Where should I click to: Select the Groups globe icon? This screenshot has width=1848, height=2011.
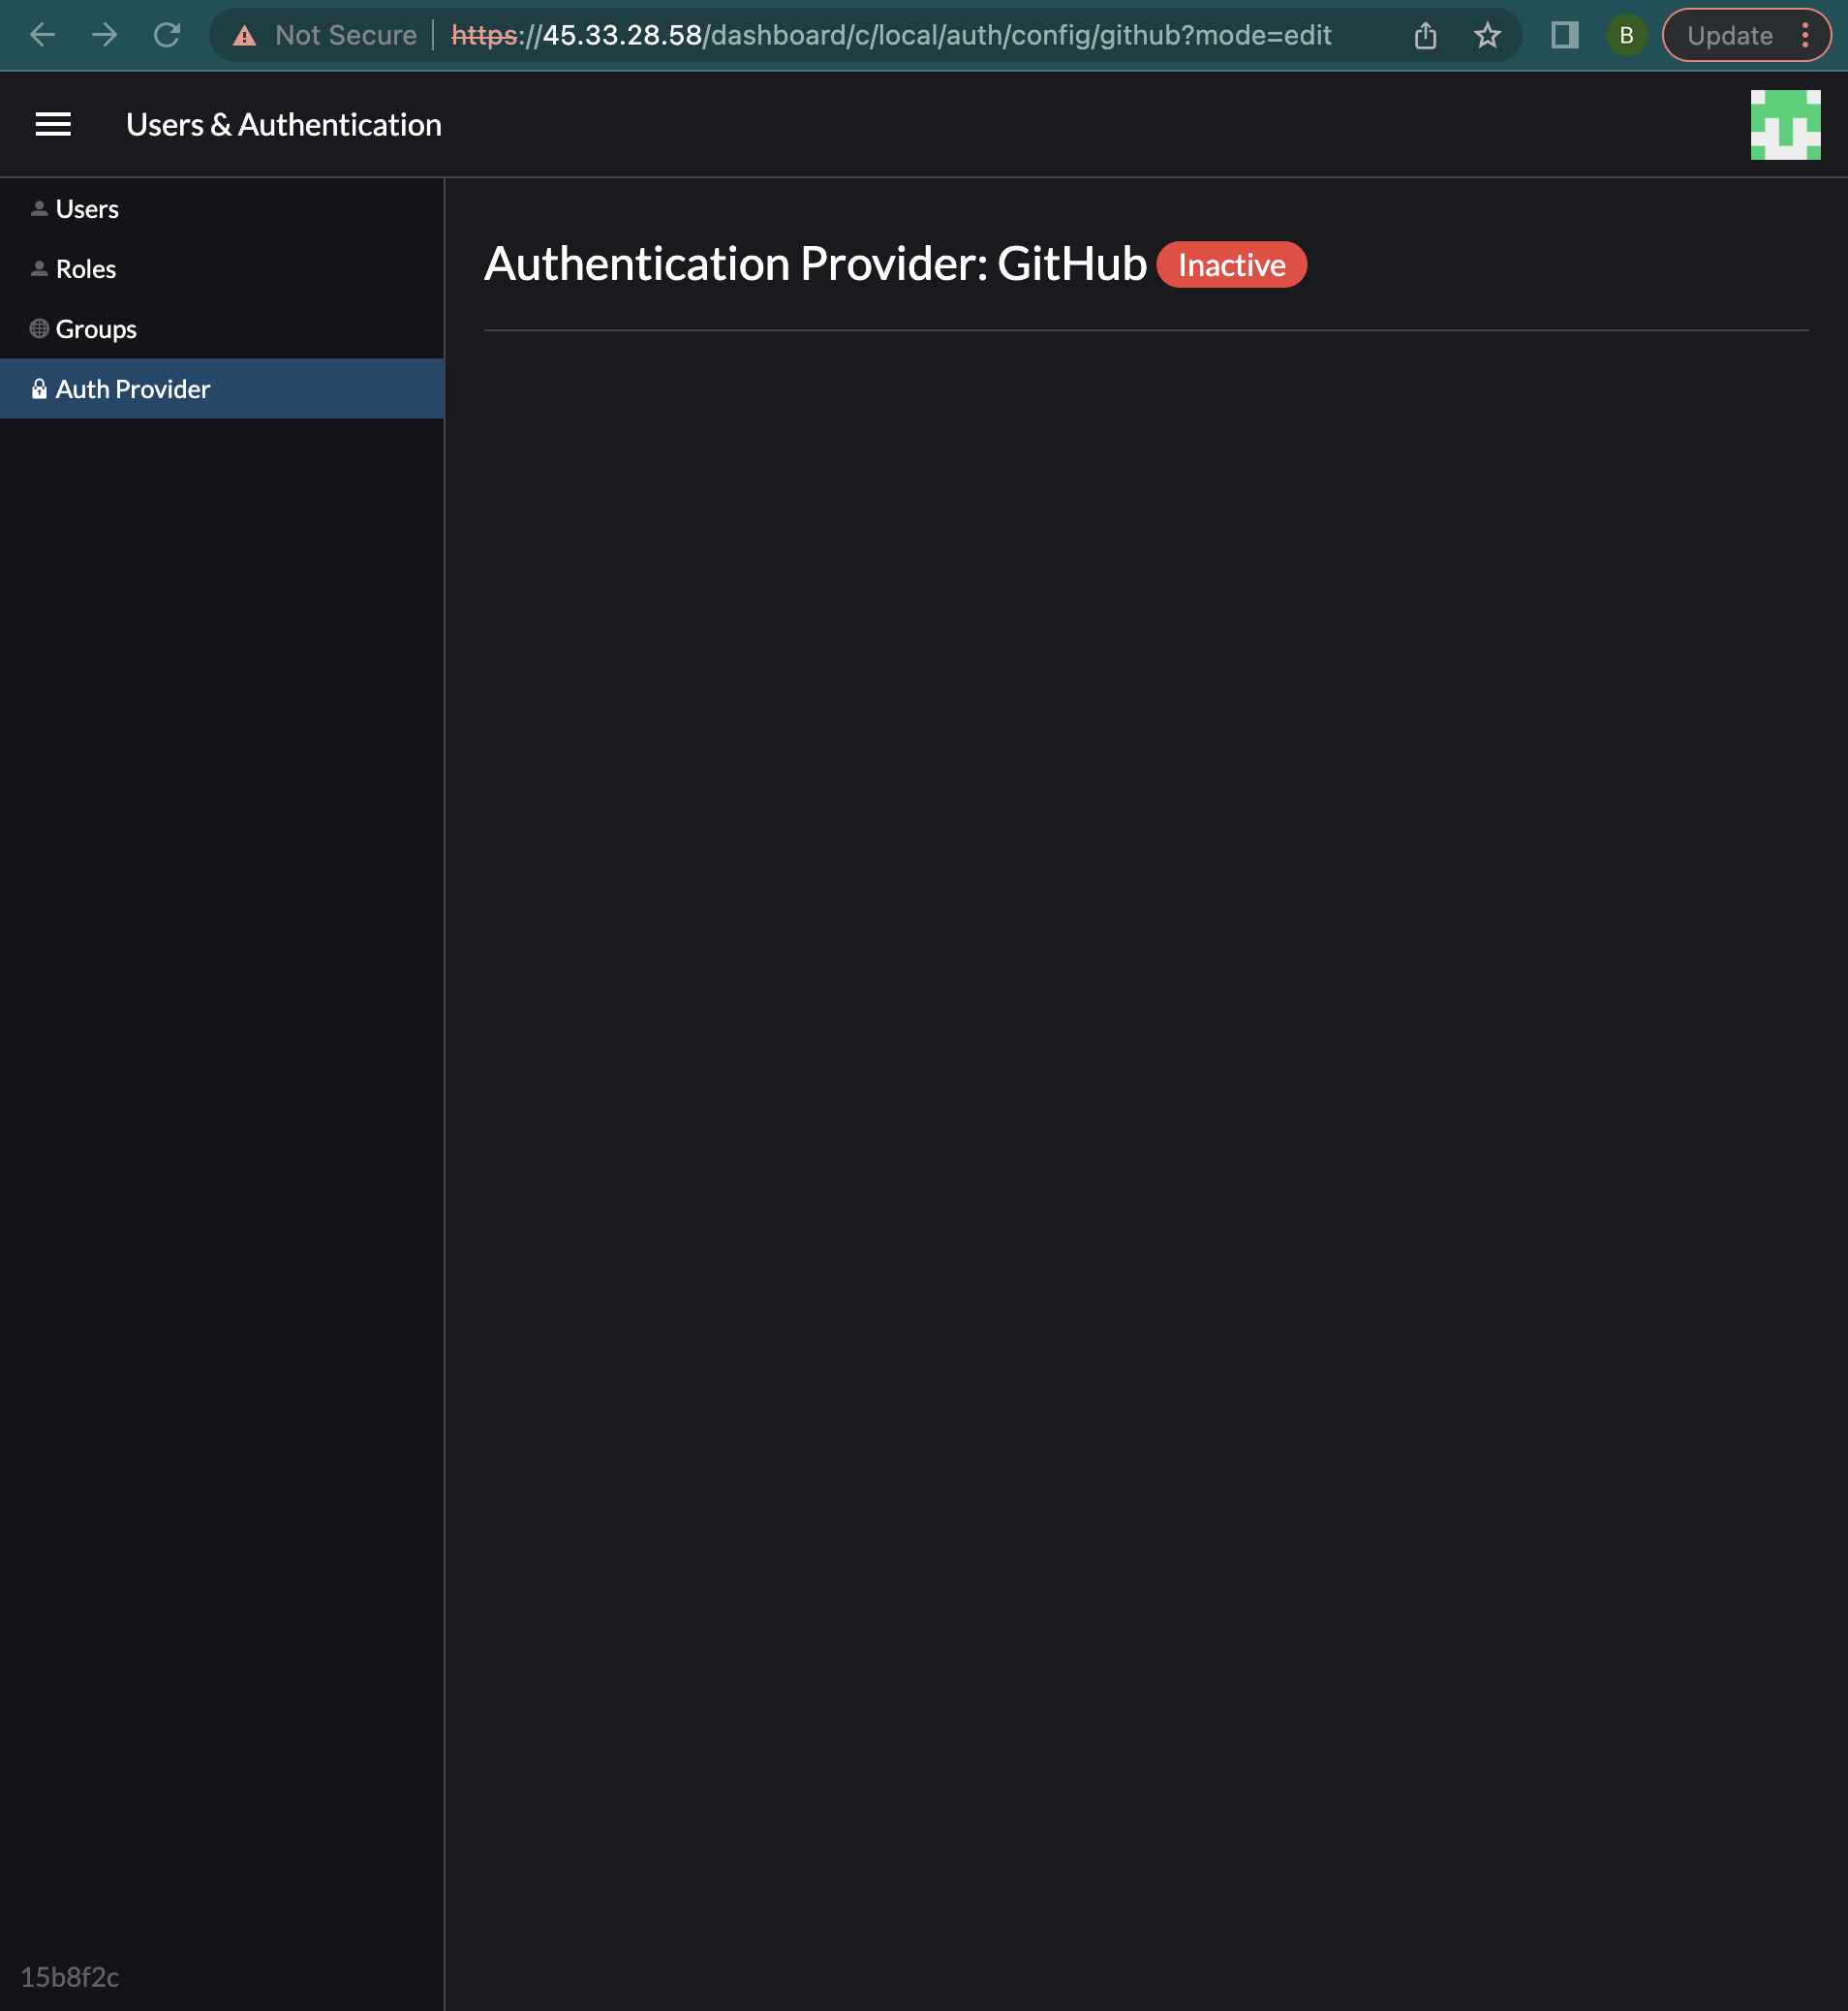(39, 328)
